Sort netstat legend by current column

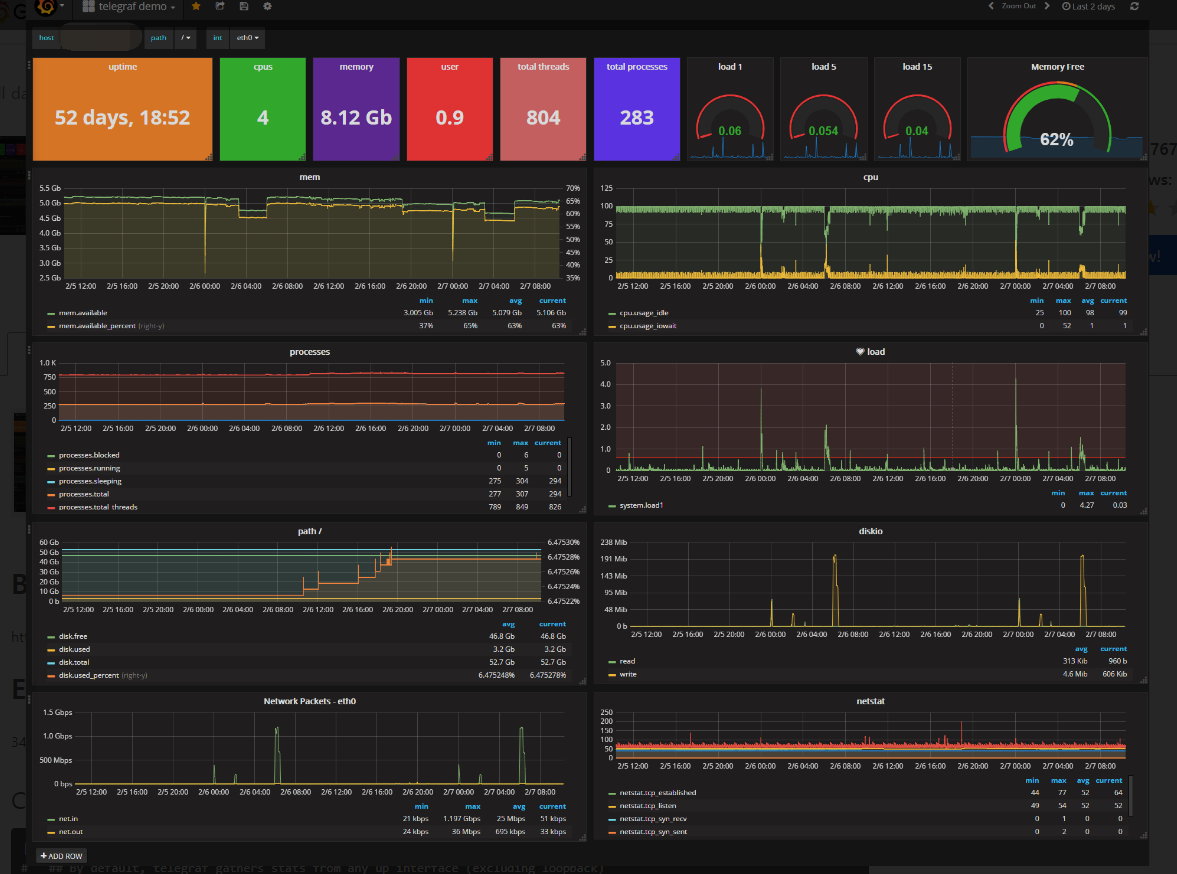coord(1109,780)
